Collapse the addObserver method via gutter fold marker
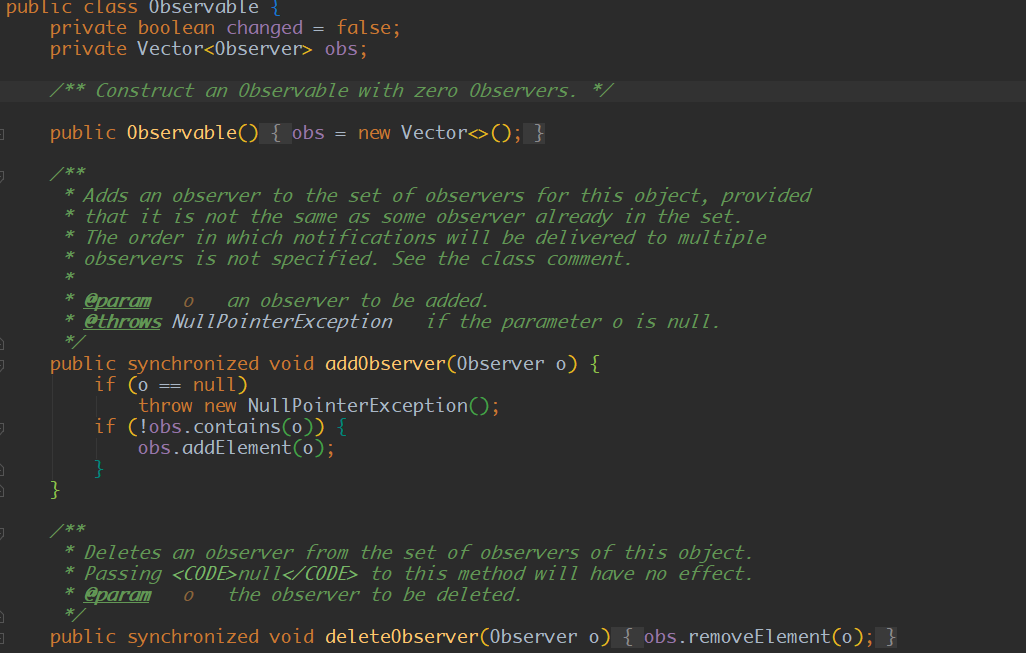This screenshot has height=653, width=1026. pos(2,365)
